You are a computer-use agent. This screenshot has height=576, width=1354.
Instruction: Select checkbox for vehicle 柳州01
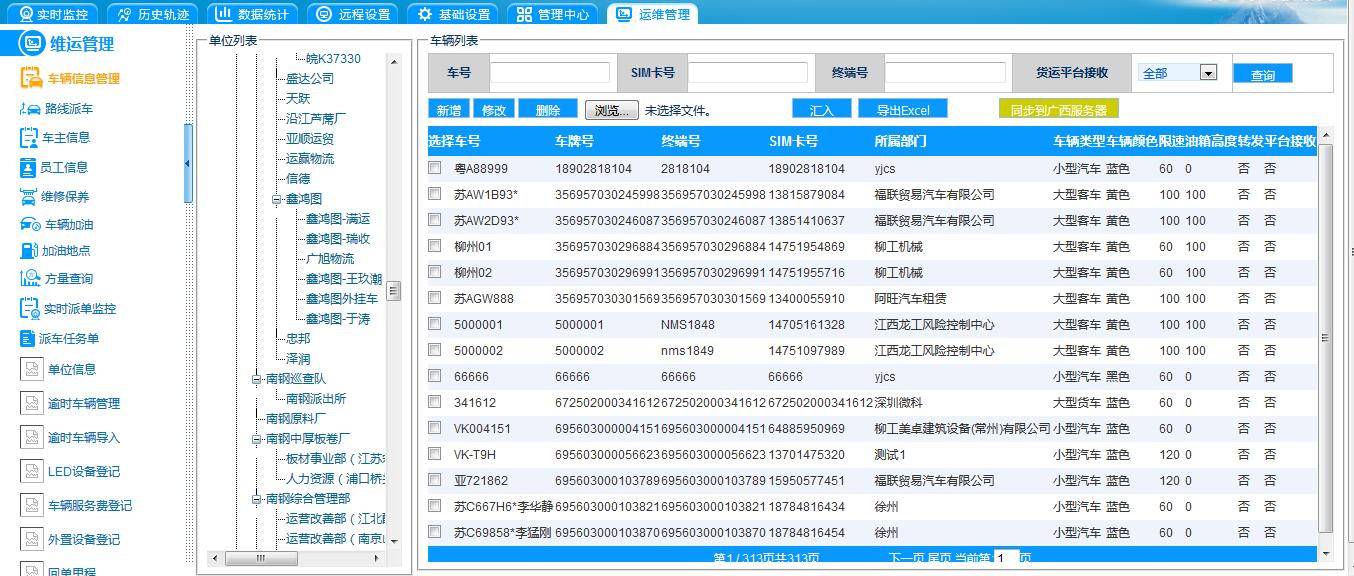tap(435, 246)
